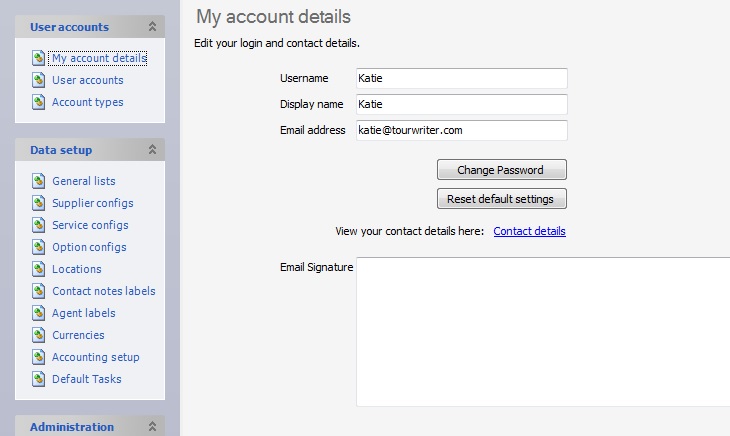Image resolution: width=730 pixels, height=436 pixels.
Task: Follow the Contact details link
Action: (529, 231)
